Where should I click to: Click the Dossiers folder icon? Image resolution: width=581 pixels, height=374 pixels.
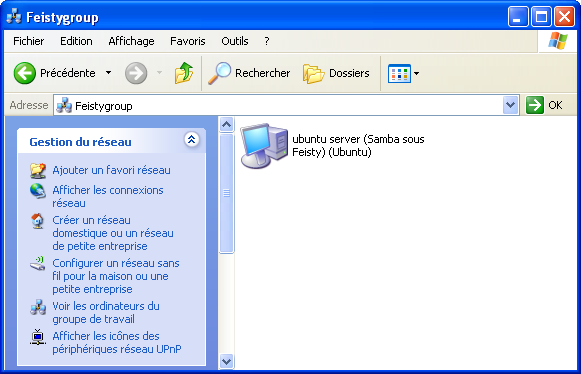(313, 73)
